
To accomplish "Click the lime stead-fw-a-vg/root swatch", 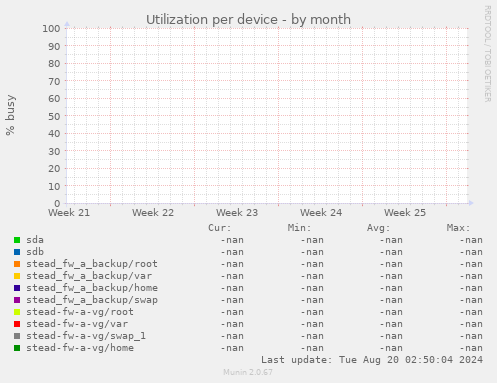I will (17, 312).
